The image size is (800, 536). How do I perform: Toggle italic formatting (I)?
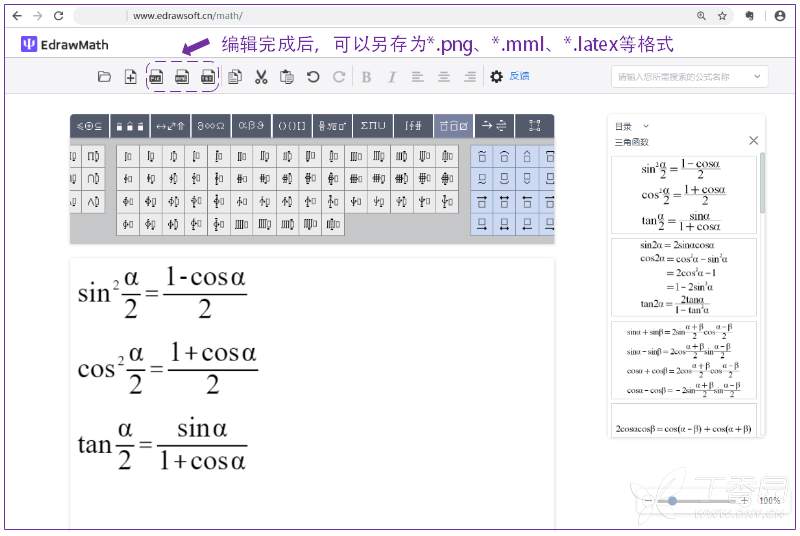point(391,77)
